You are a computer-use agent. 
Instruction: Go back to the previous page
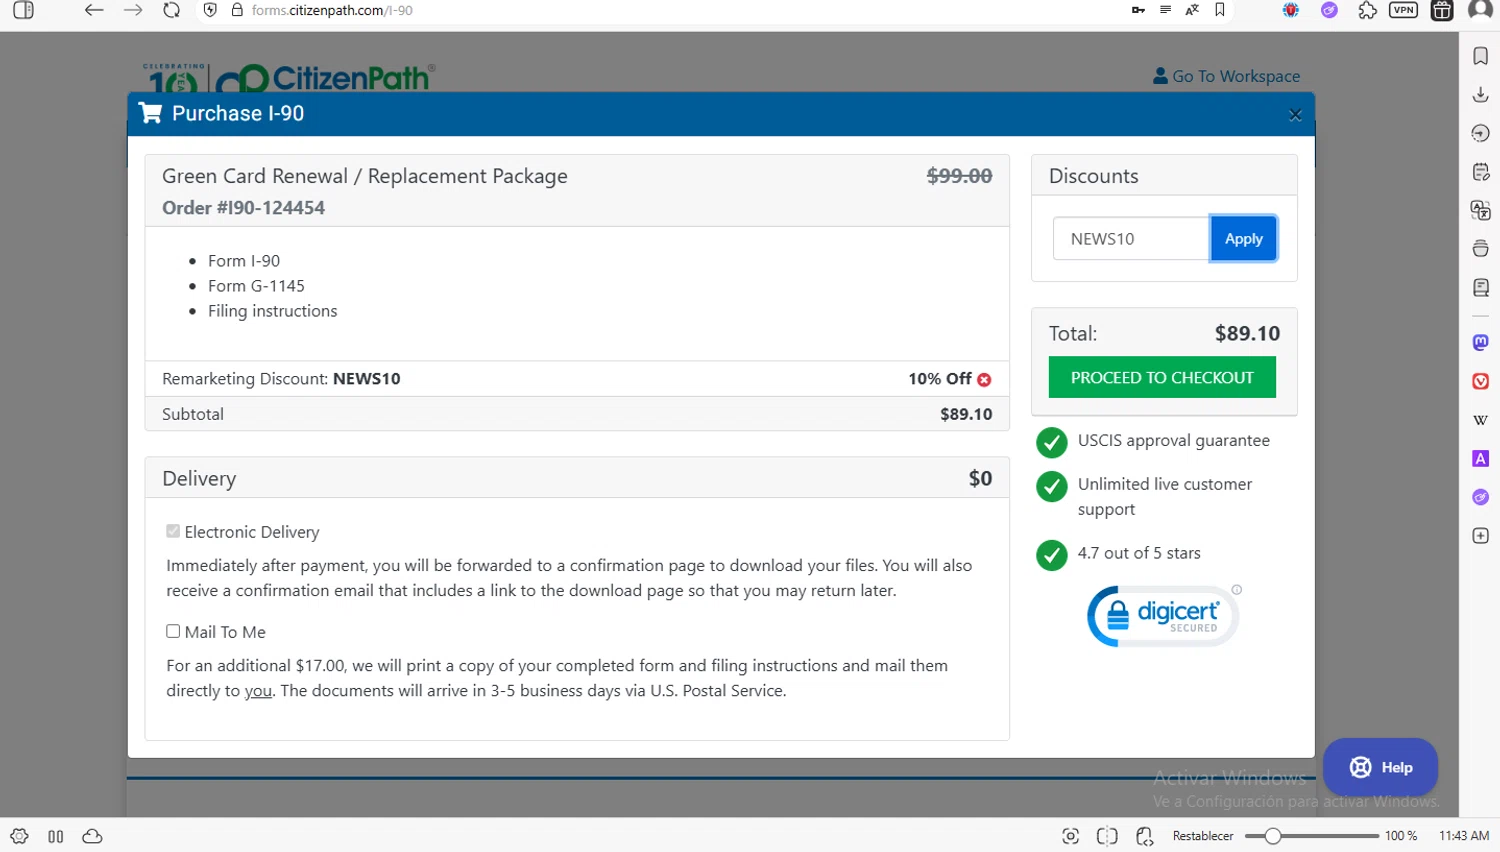pyautogui.click(x=94, y=10)
